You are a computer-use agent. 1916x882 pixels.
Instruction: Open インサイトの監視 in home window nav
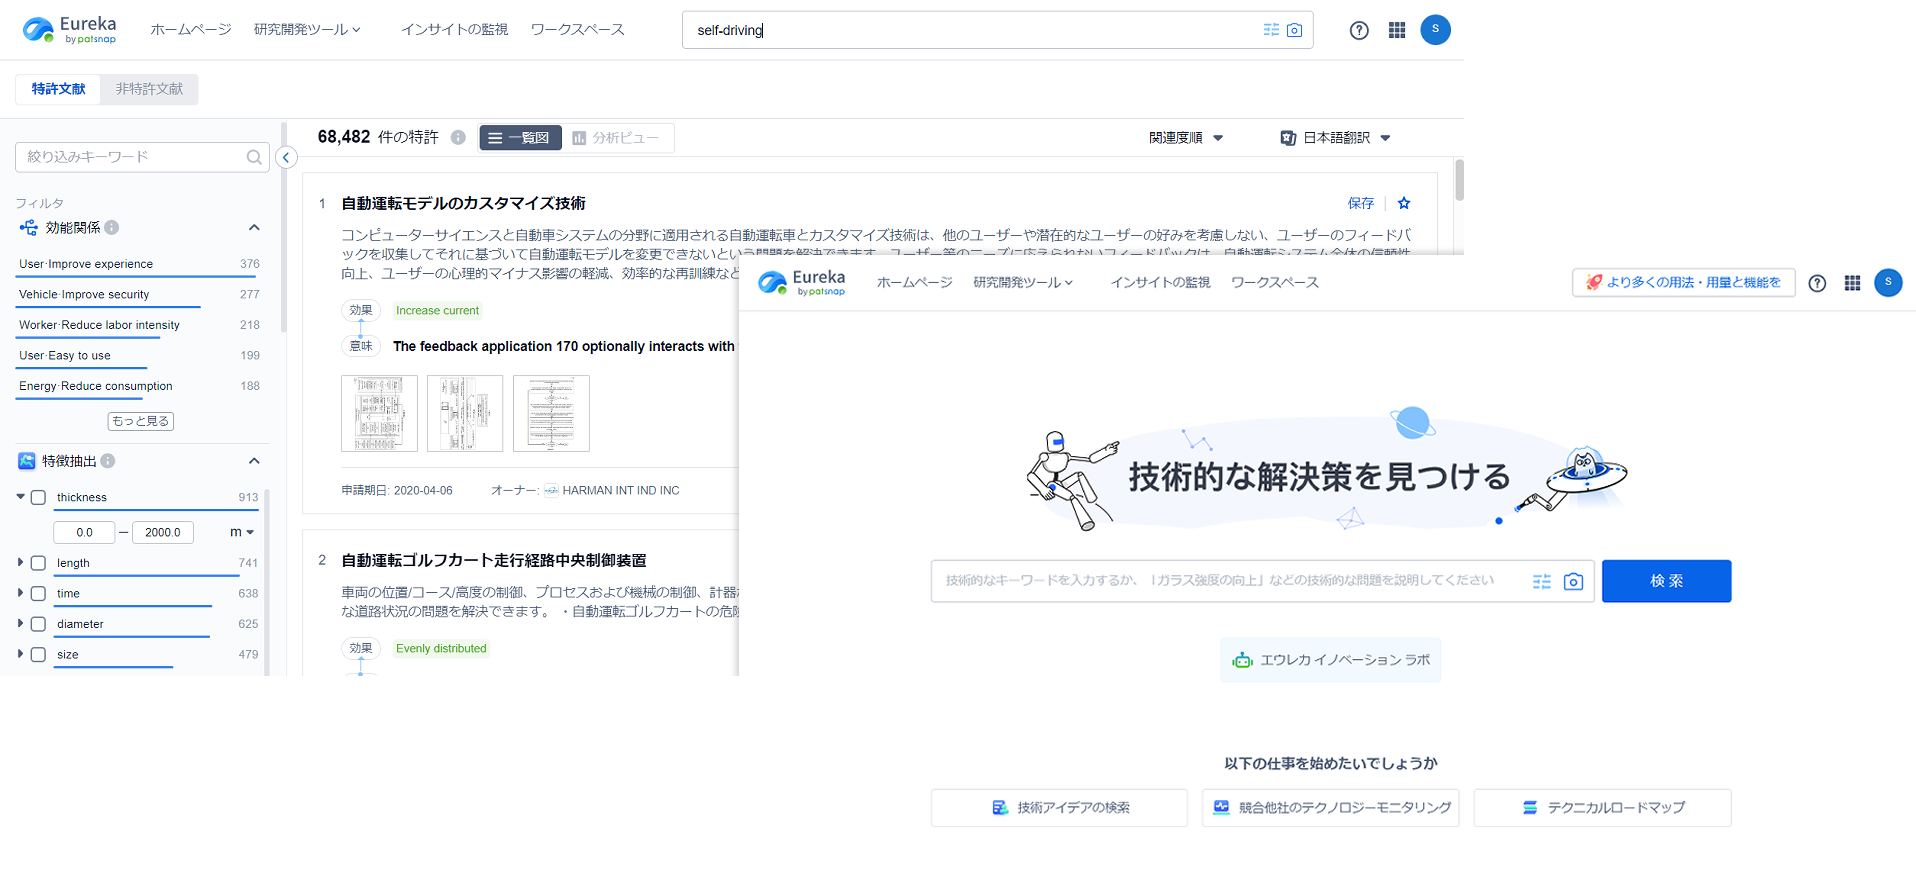point(1160,283)
